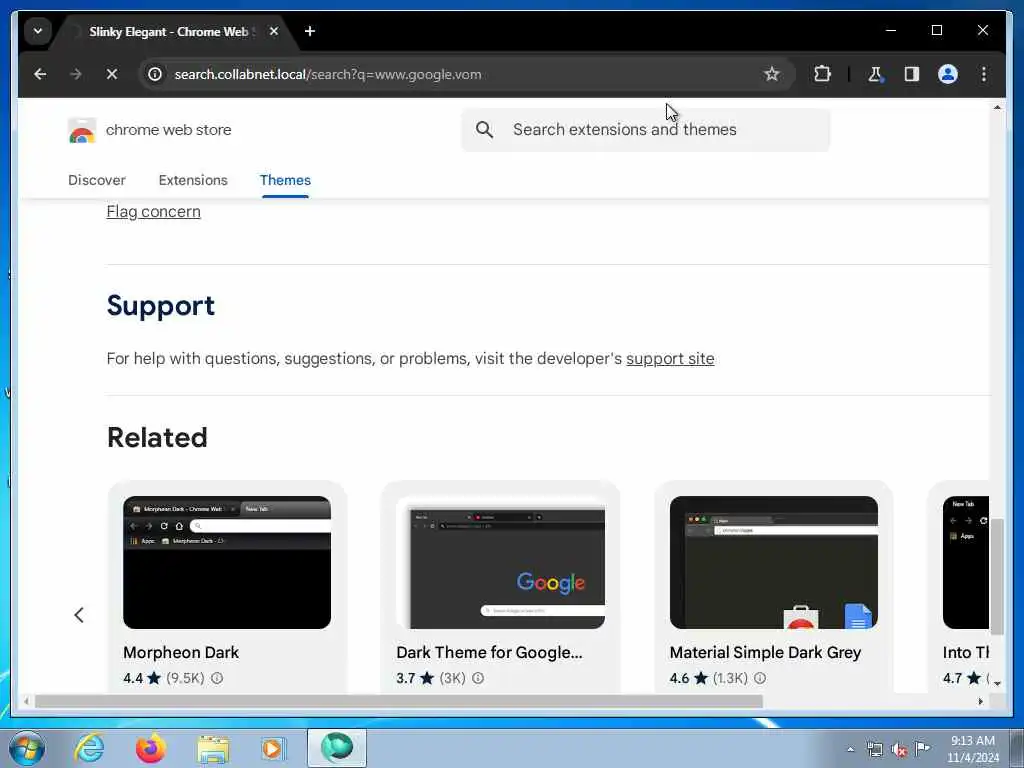Click the horizontal scroll right arrow
Screen dimensions: 1024x768
tap(980, 701)
